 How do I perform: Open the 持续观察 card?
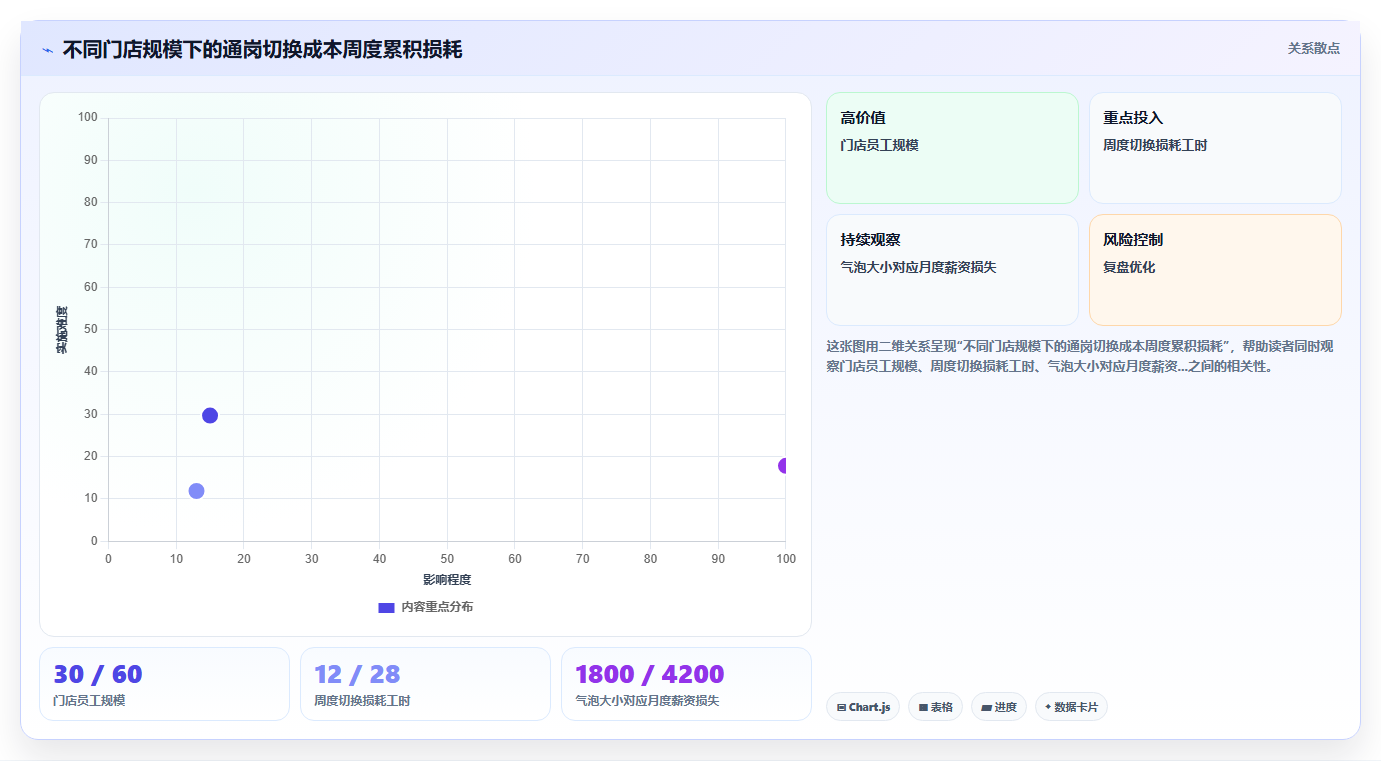952,270
